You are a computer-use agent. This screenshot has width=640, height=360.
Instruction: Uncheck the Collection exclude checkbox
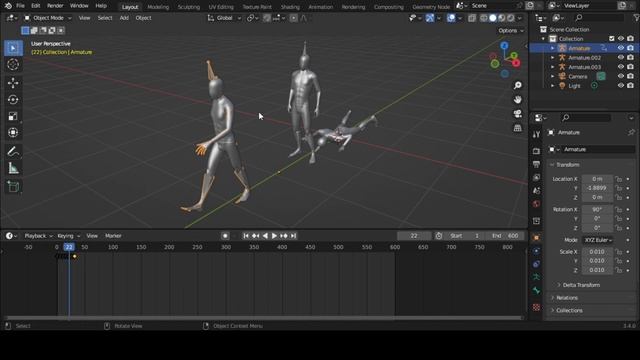[611, 39]
